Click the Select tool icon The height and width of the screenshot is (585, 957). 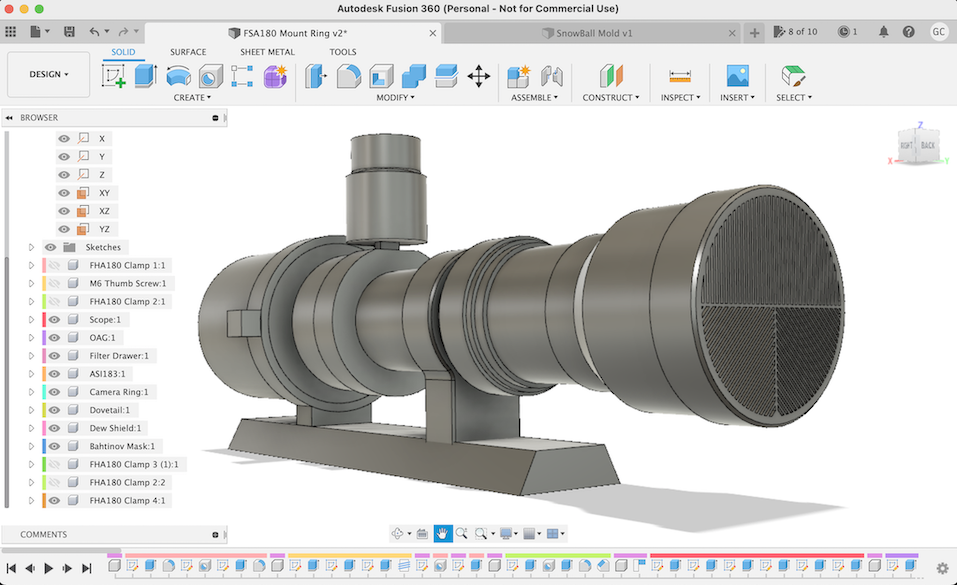[x=793, y=76]
